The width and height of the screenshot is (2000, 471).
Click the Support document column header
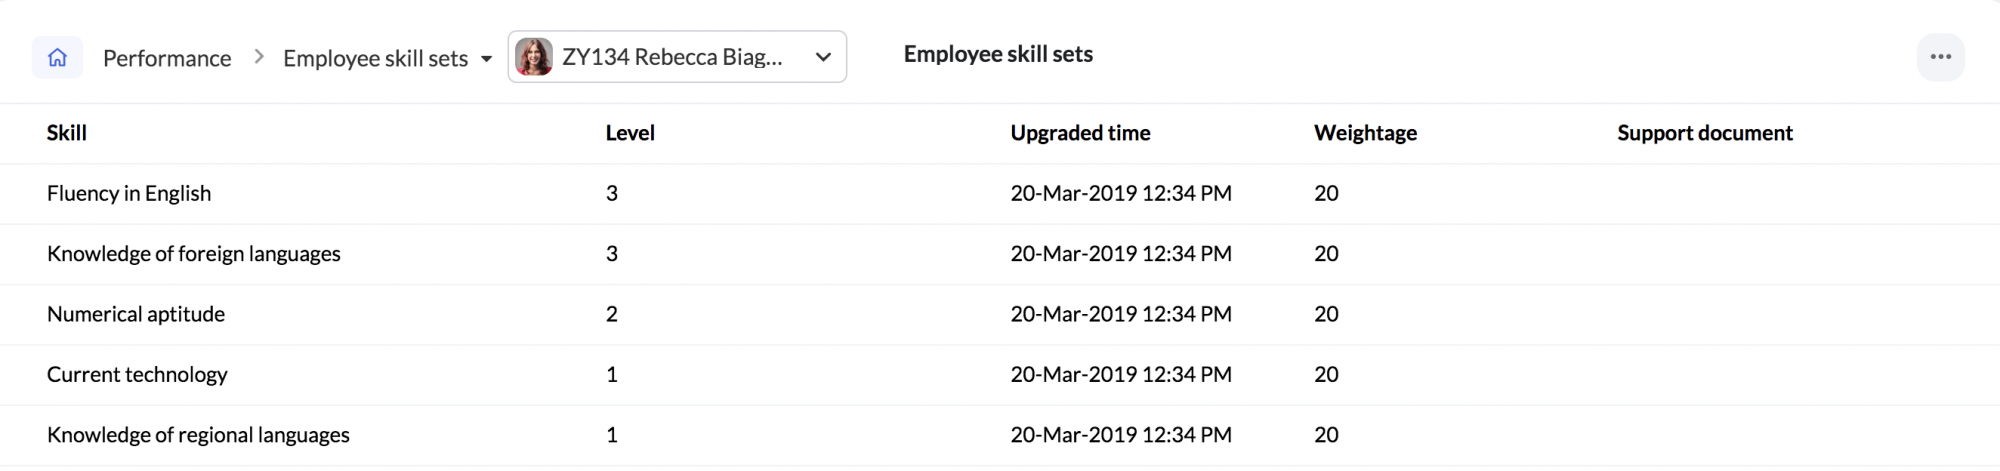tap(1705, 133)
